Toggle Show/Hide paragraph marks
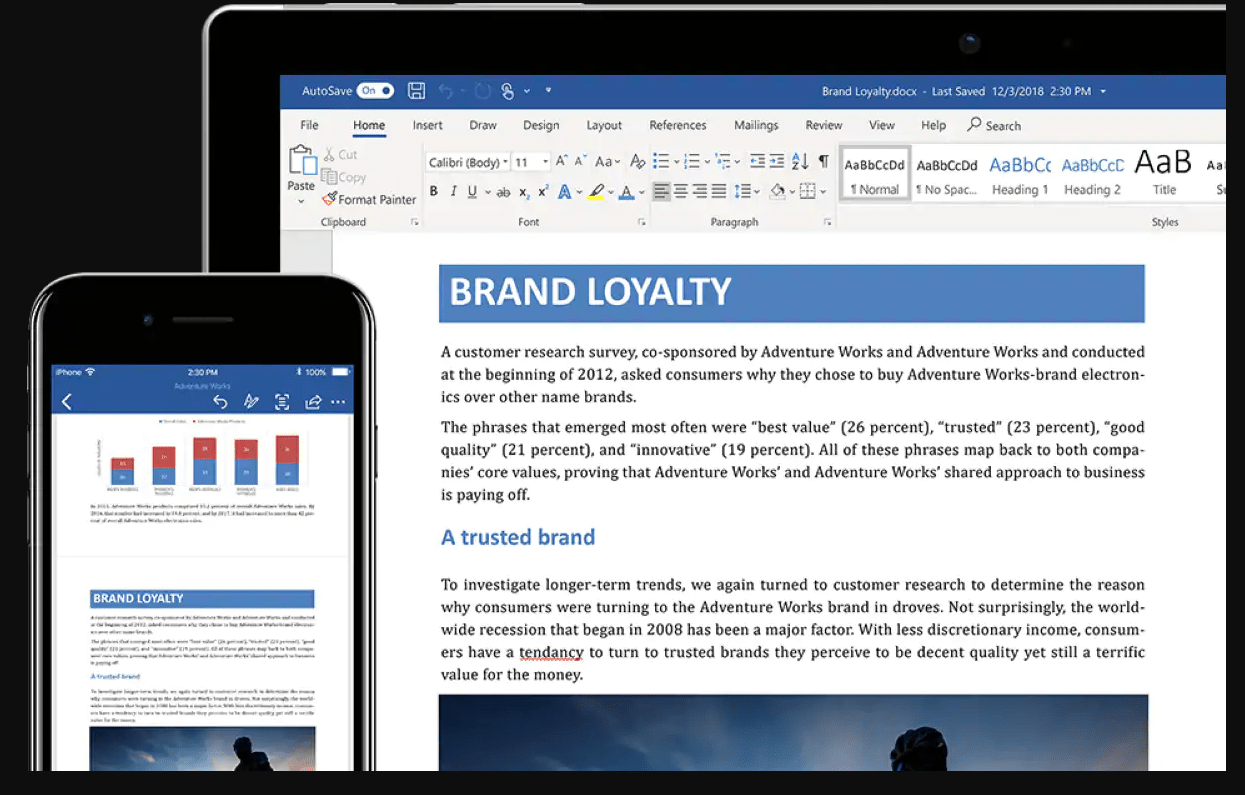Image resolution: width=1245 pixels, height=795 pixels. point(823,161)
